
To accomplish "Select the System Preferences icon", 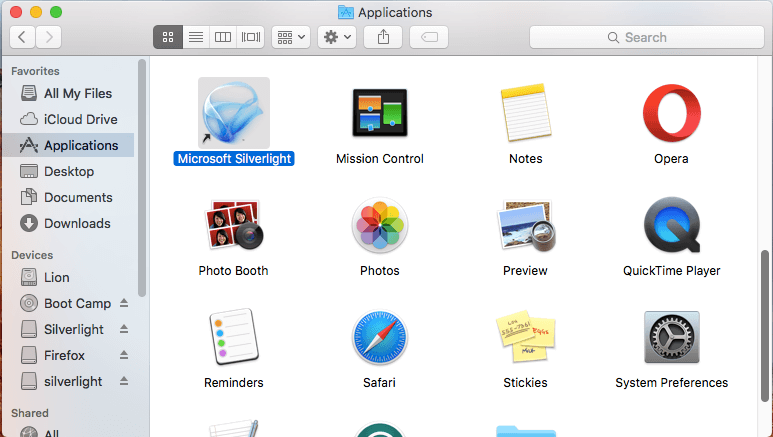I will pyautogui.click(x=671, y=337).
